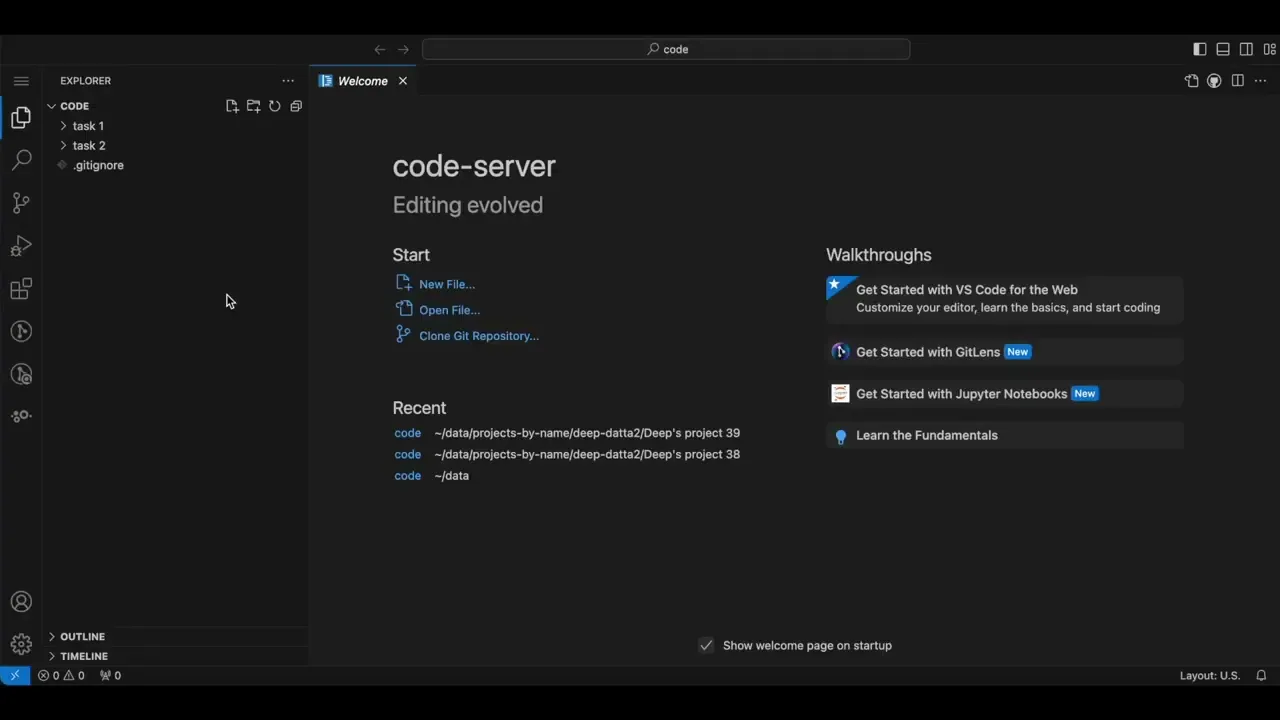The width and height of the screenshot is (1280, 720).
Task: Click the GitHub icon in editor toolbar
Action: click(x=1214, y=81)
